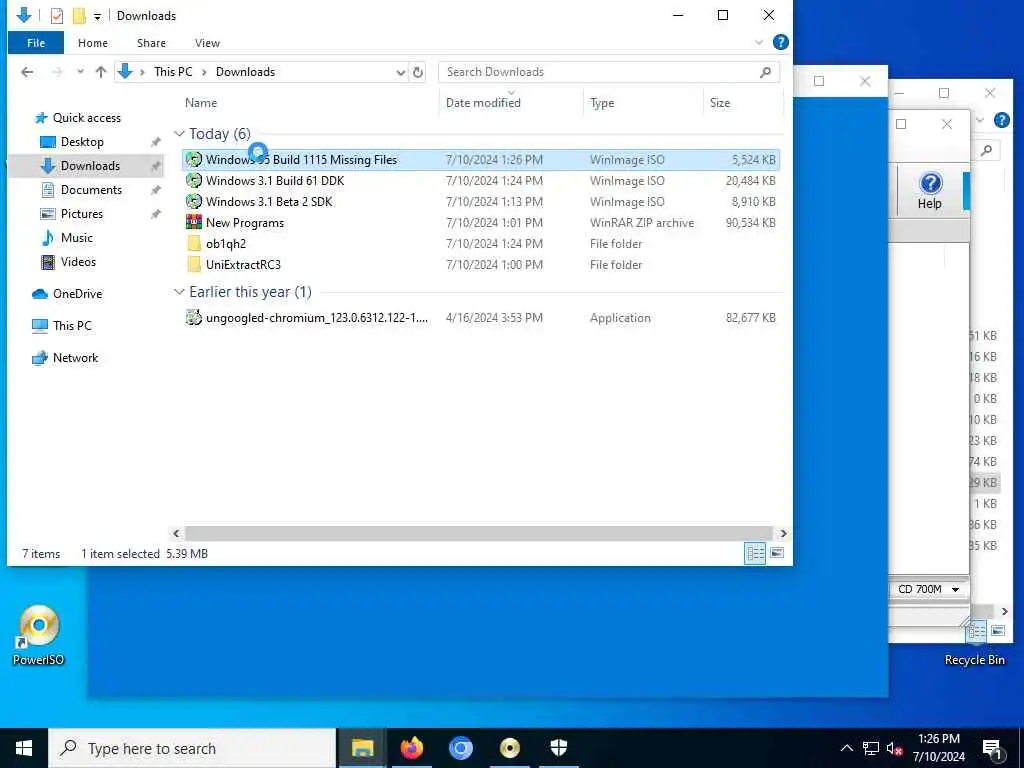This screenshot has width=1024, height=768.
Task: Sort by the Name column header
Action: click(200, 103)
